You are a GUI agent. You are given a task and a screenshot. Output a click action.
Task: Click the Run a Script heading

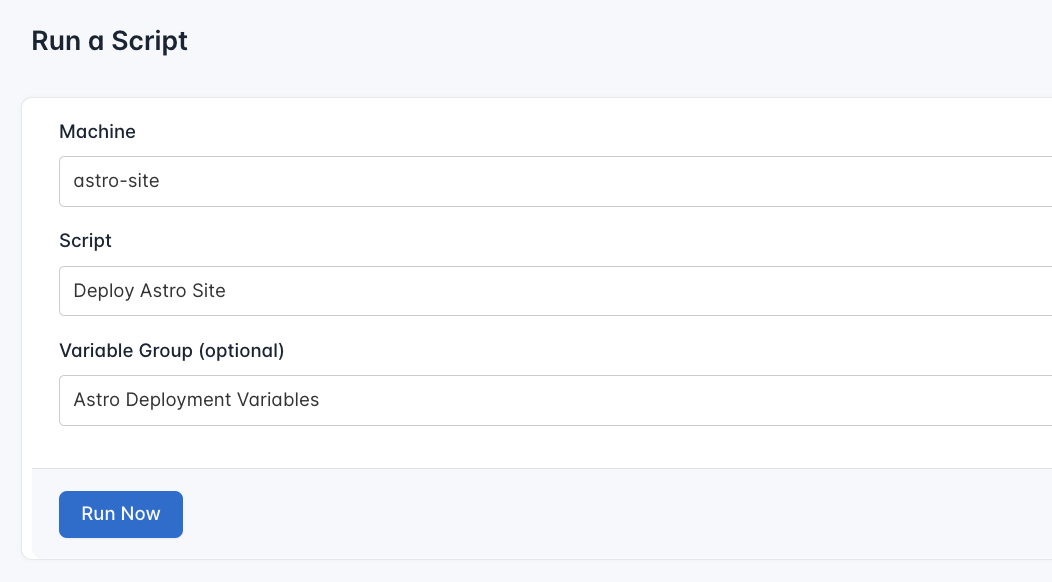coord(110,41)
